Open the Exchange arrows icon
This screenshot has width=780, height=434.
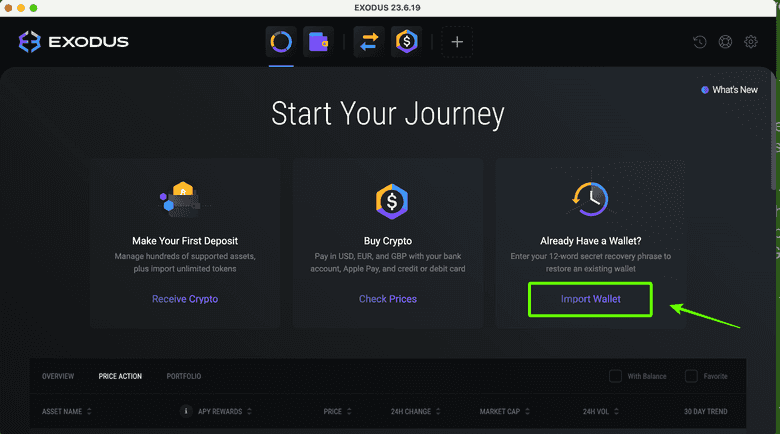pyautogui.click(x=368, y=42)
